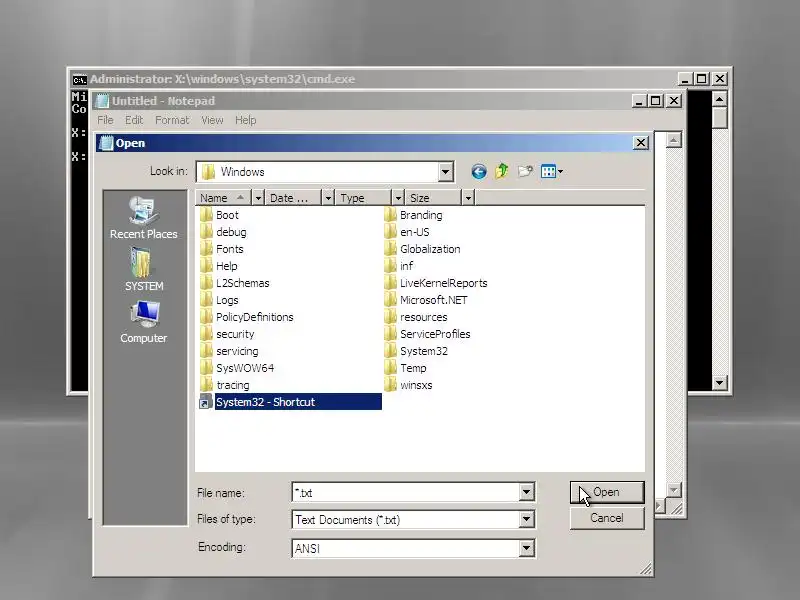Expand the Files of type dropdown
This screenshot has height=600, width=800.
click(x=526, y=519)
